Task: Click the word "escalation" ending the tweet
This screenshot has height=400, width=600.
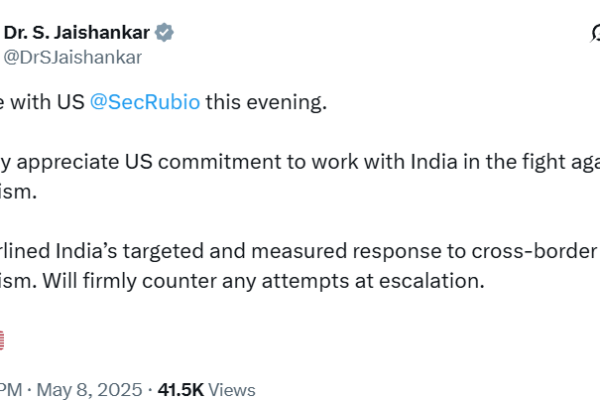Action: tap(438, 281)
